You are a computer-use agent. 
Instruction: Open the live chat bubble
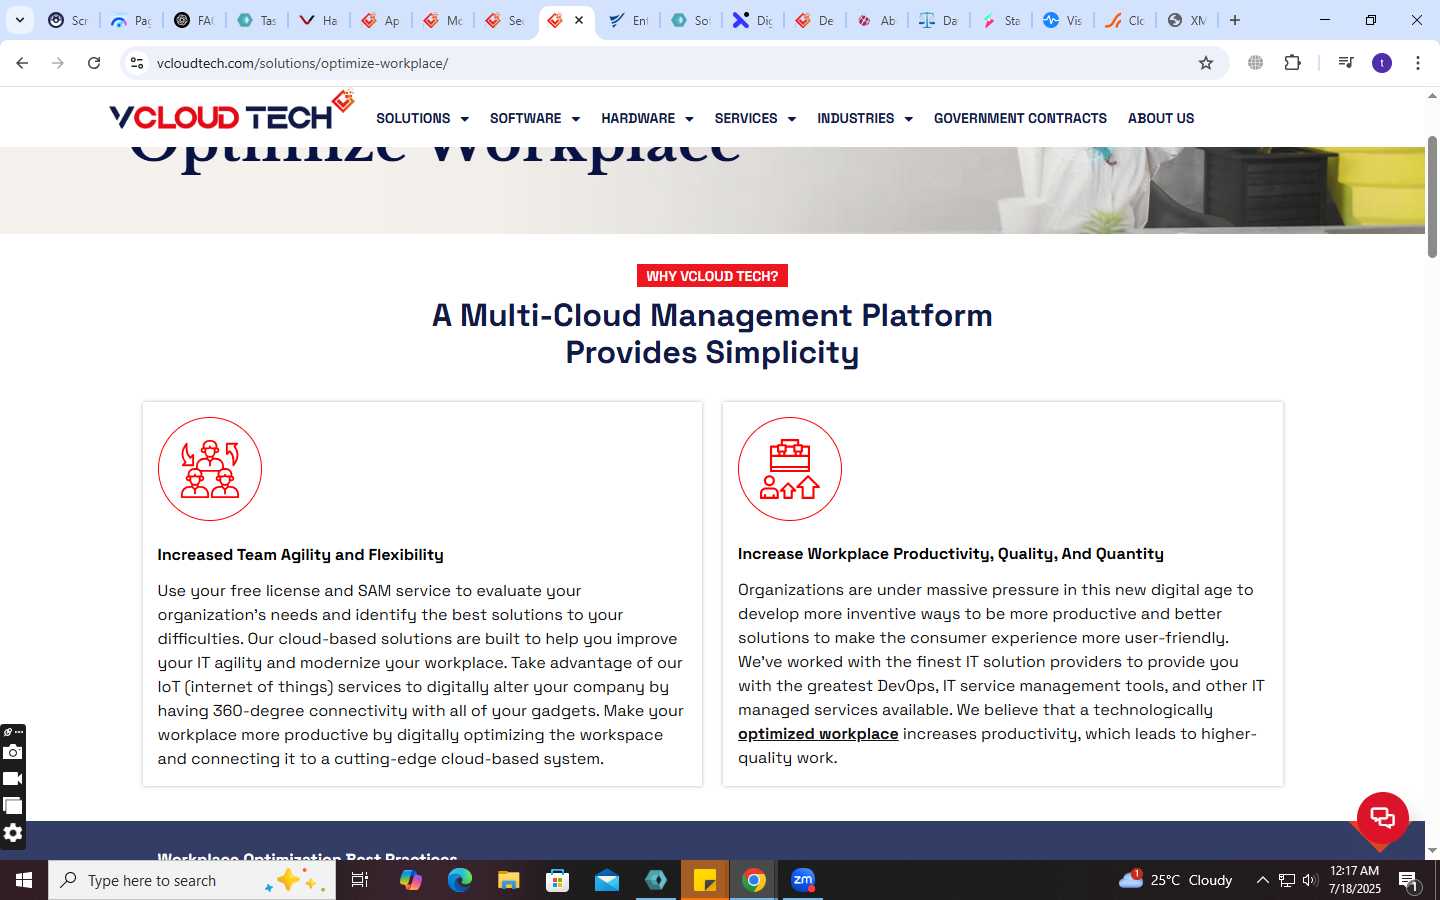pyautogui.click(x=1382, y=818)
